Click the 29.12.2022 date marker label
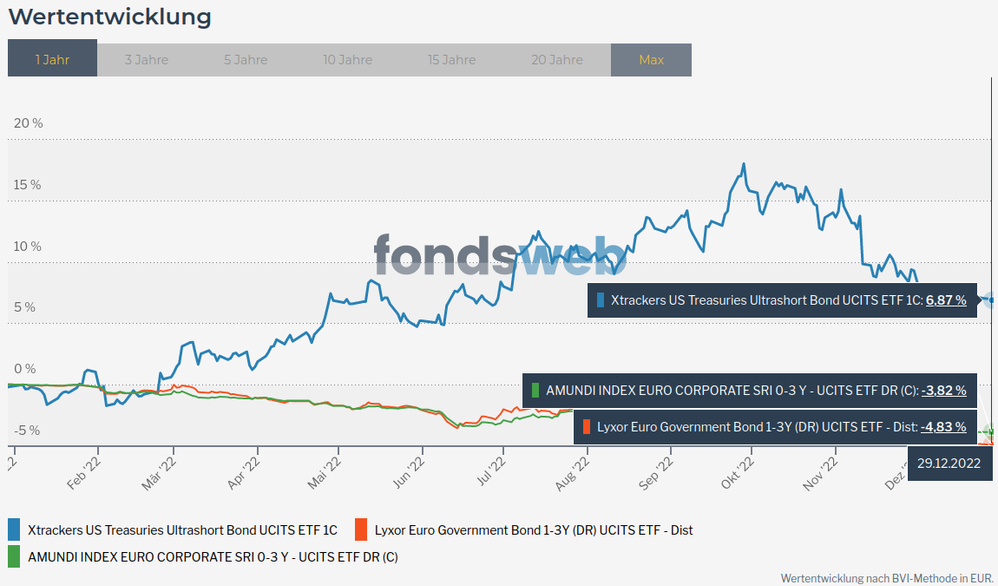This screenshot has height=586, width=998. (x=948, y=464)
